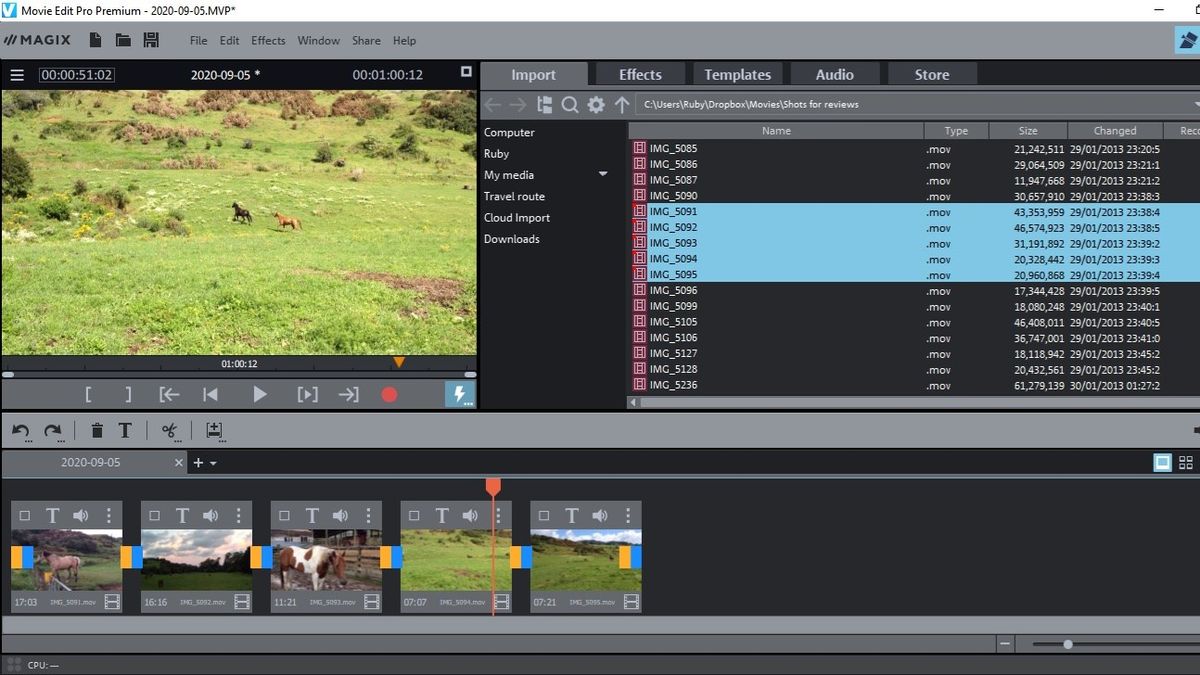Mute the audio of the IMG_5092 clip

coord(210,515)
